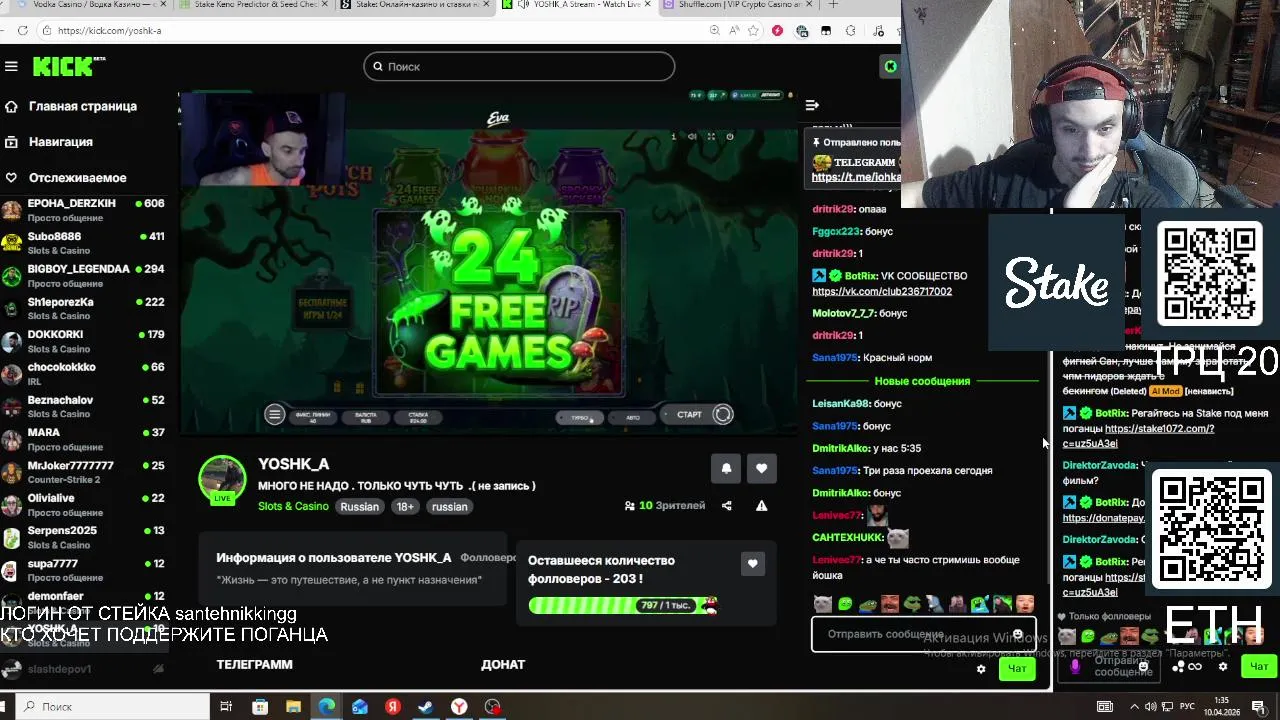The width and height of the screenshot is (1280, 720).
Task: Click Windows taskbar search box
Action: pos(111,707)
